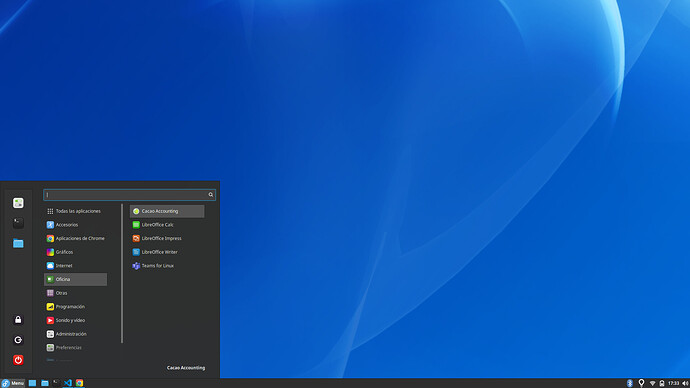The width and height of the screenshot is (690, 388).
Task: Log out using the circular arrow icon
Action: tap(18, 340)
